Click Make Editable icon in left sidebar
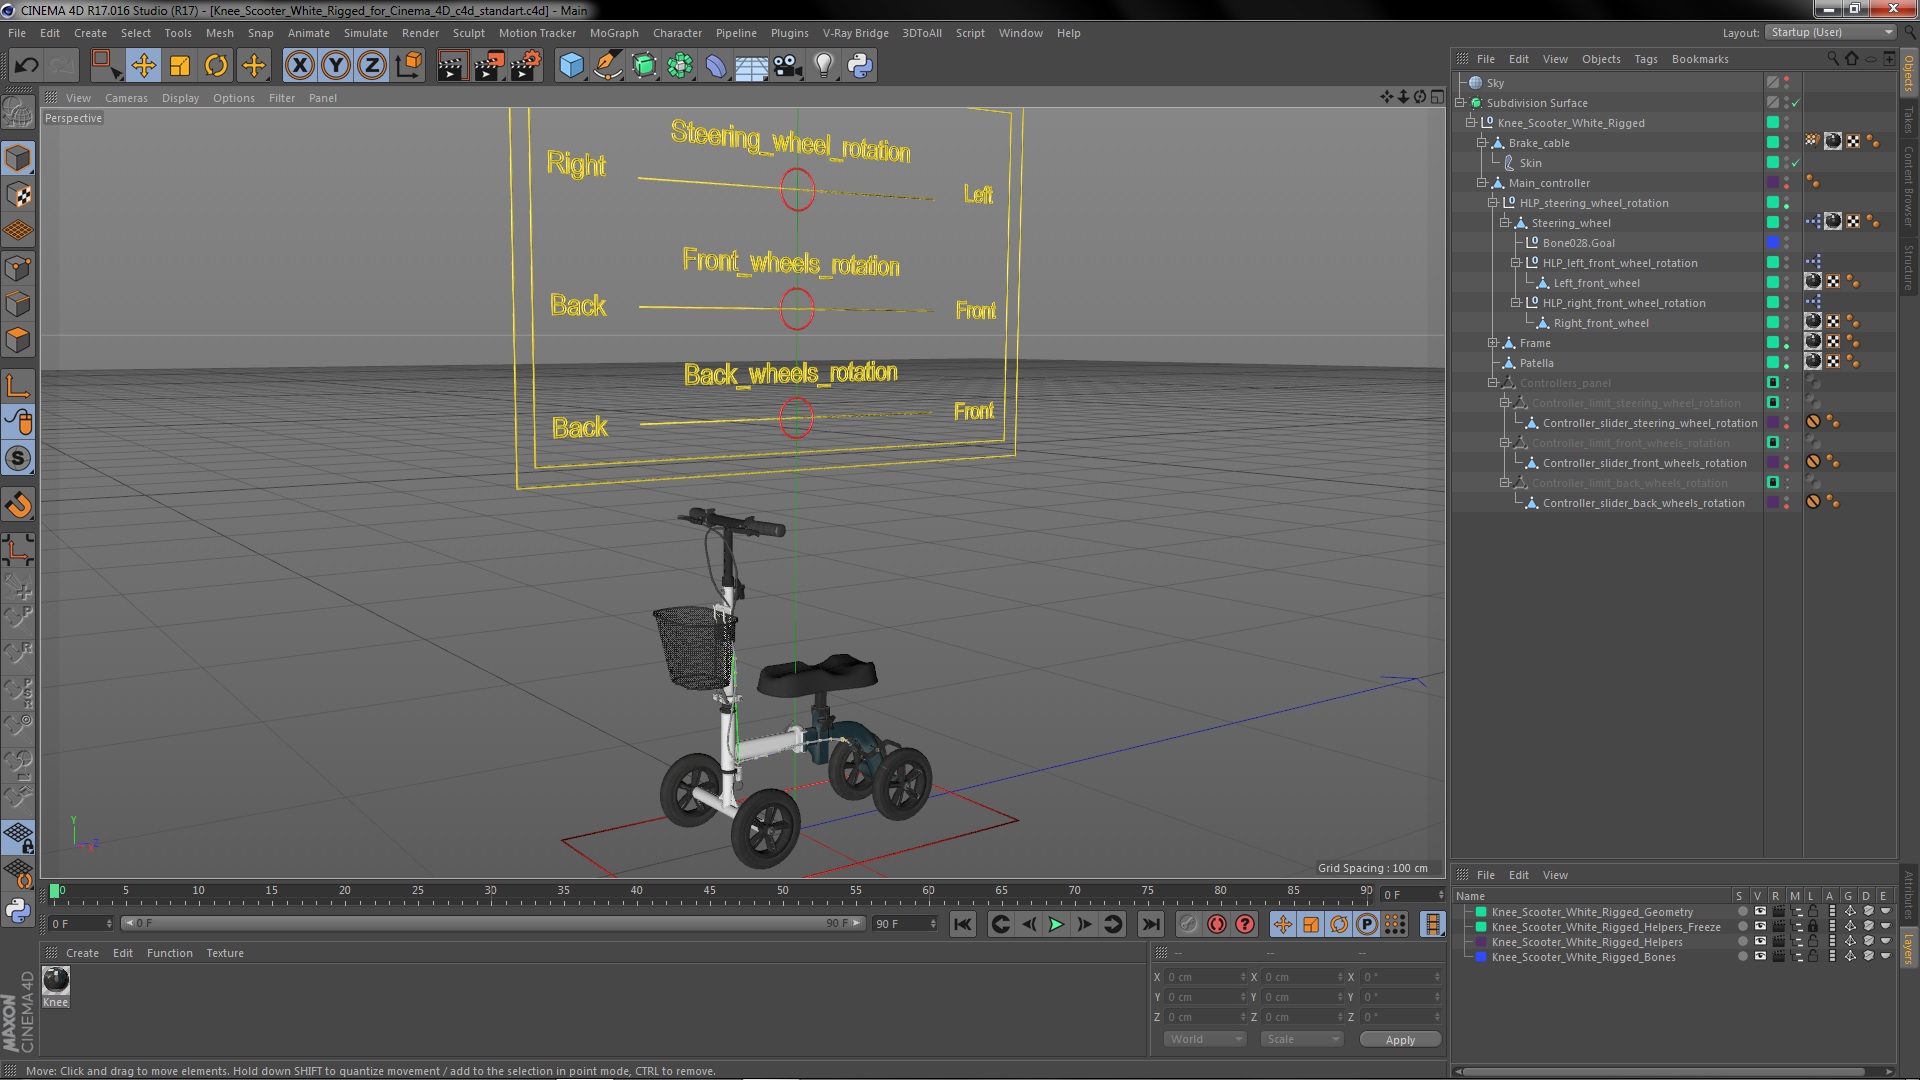1920x1080 pixels. click(18, 112)
